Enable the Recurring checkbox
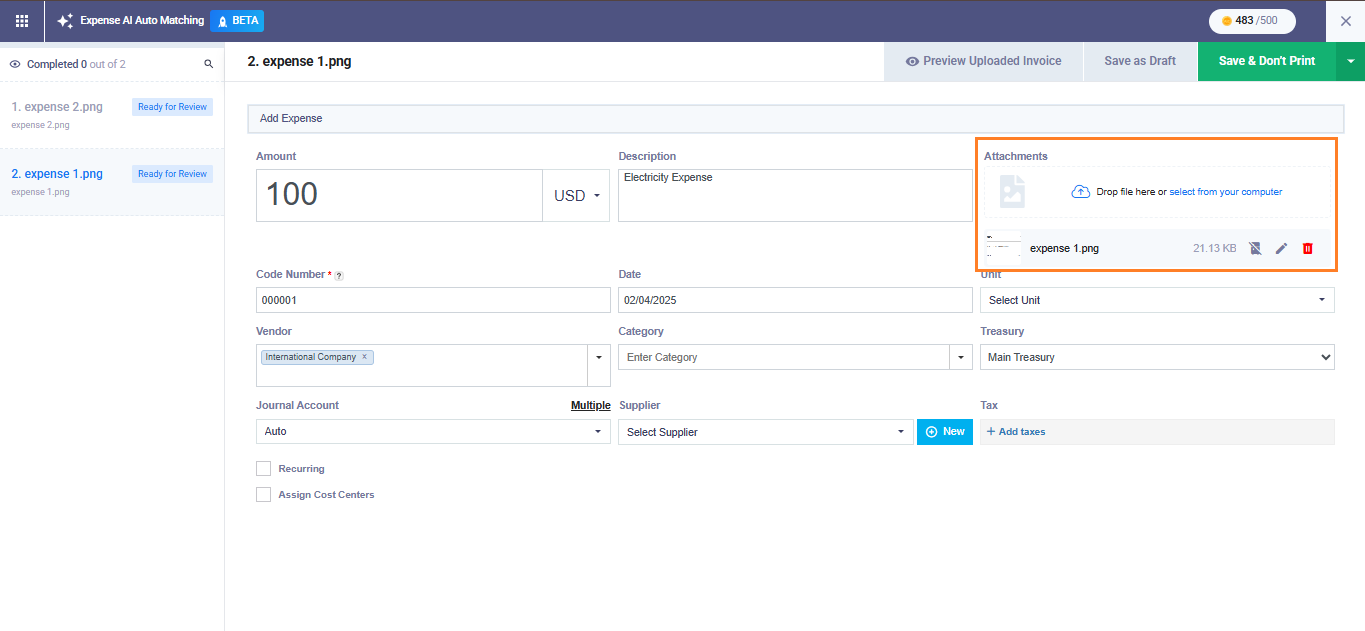The width and height of the screenshot is (1365, 631). tap(264, 468)
